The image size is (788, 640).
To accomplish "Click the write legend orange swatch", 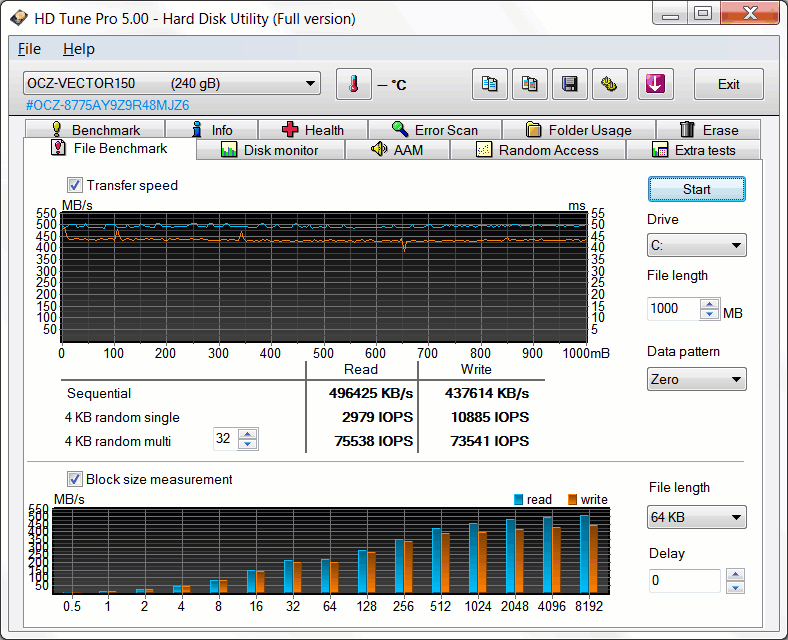I will point(572,499).
